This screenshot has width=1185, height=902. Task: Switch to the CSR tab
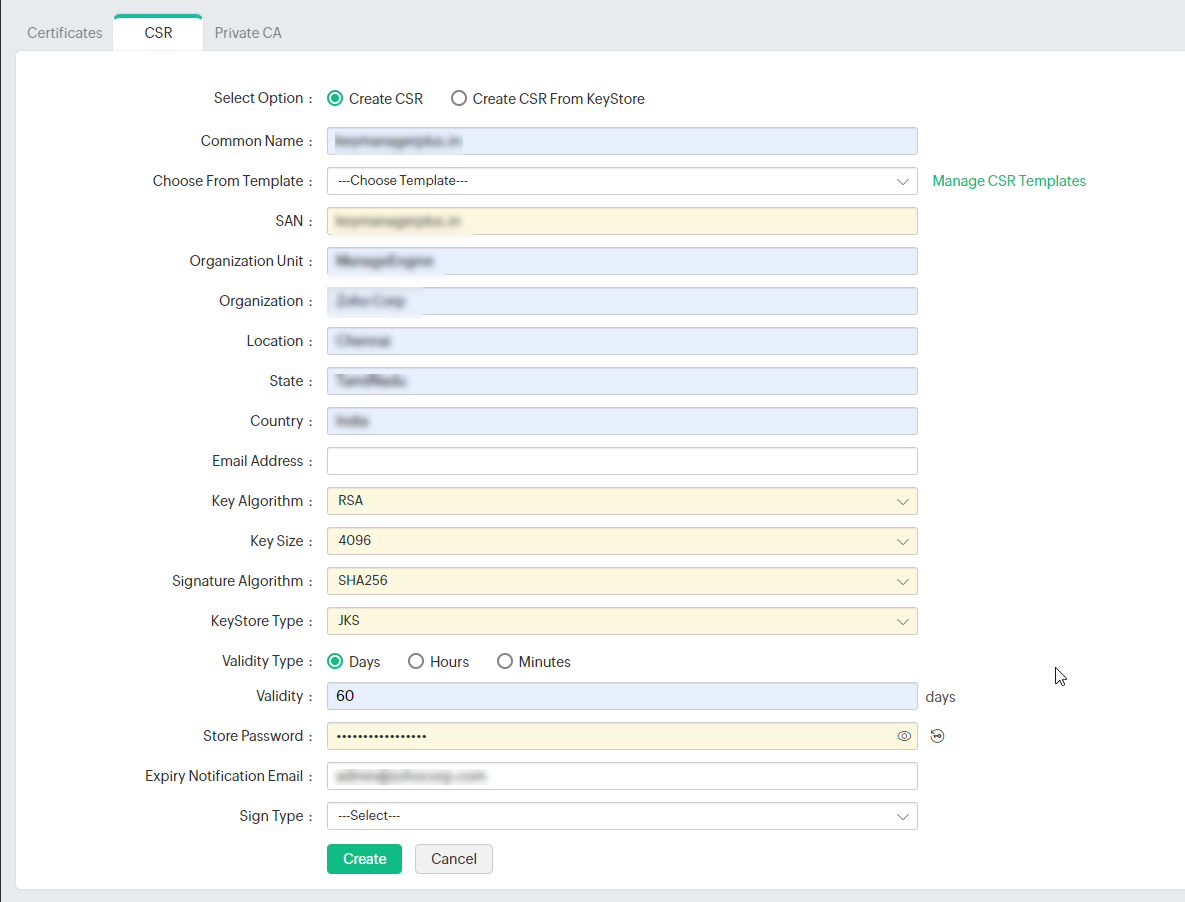pyautogui.click(x=159, y=33)
